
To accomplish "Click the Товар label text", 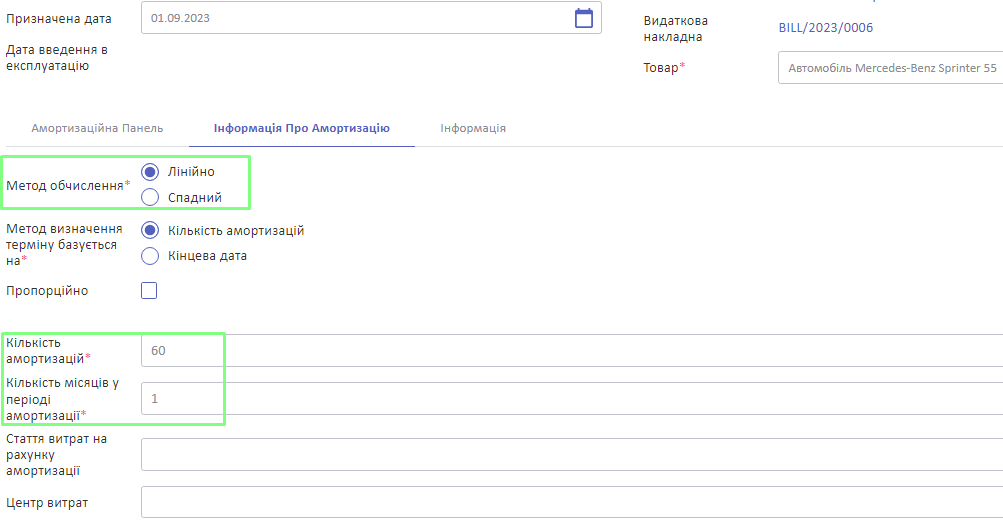I will coord(664,67).
